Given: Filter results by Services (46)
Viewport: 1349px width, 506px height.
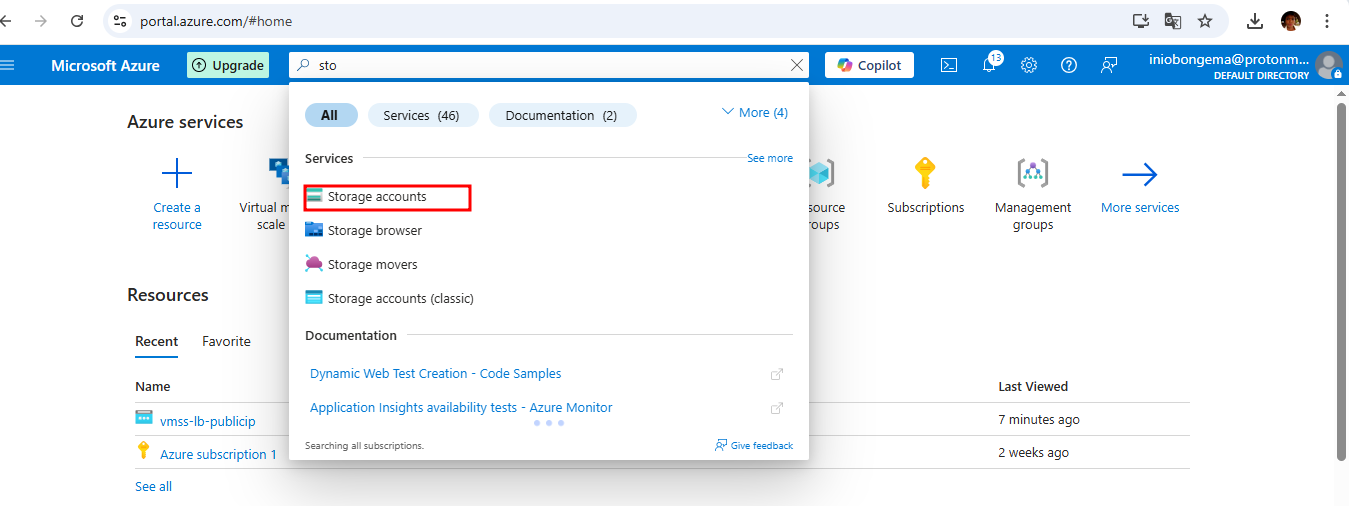Looking at the screenshot, I should coord(421,115).
